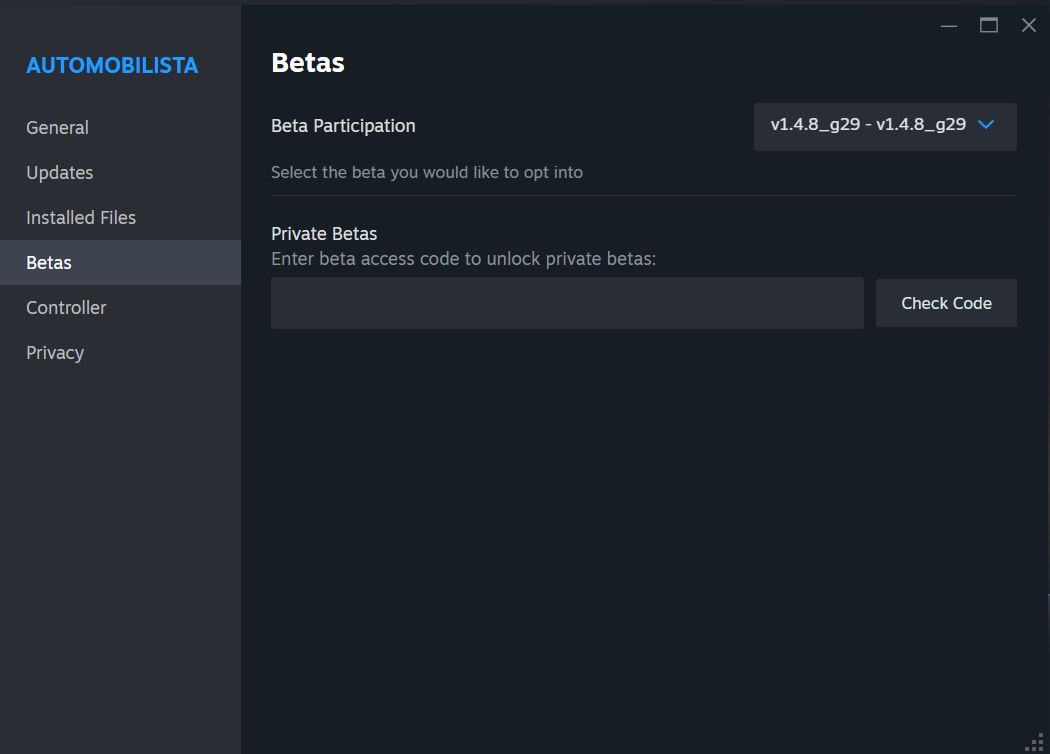Click the 'Select the beta' hint text
This screenshot has height=754, width=1050.
427,172
